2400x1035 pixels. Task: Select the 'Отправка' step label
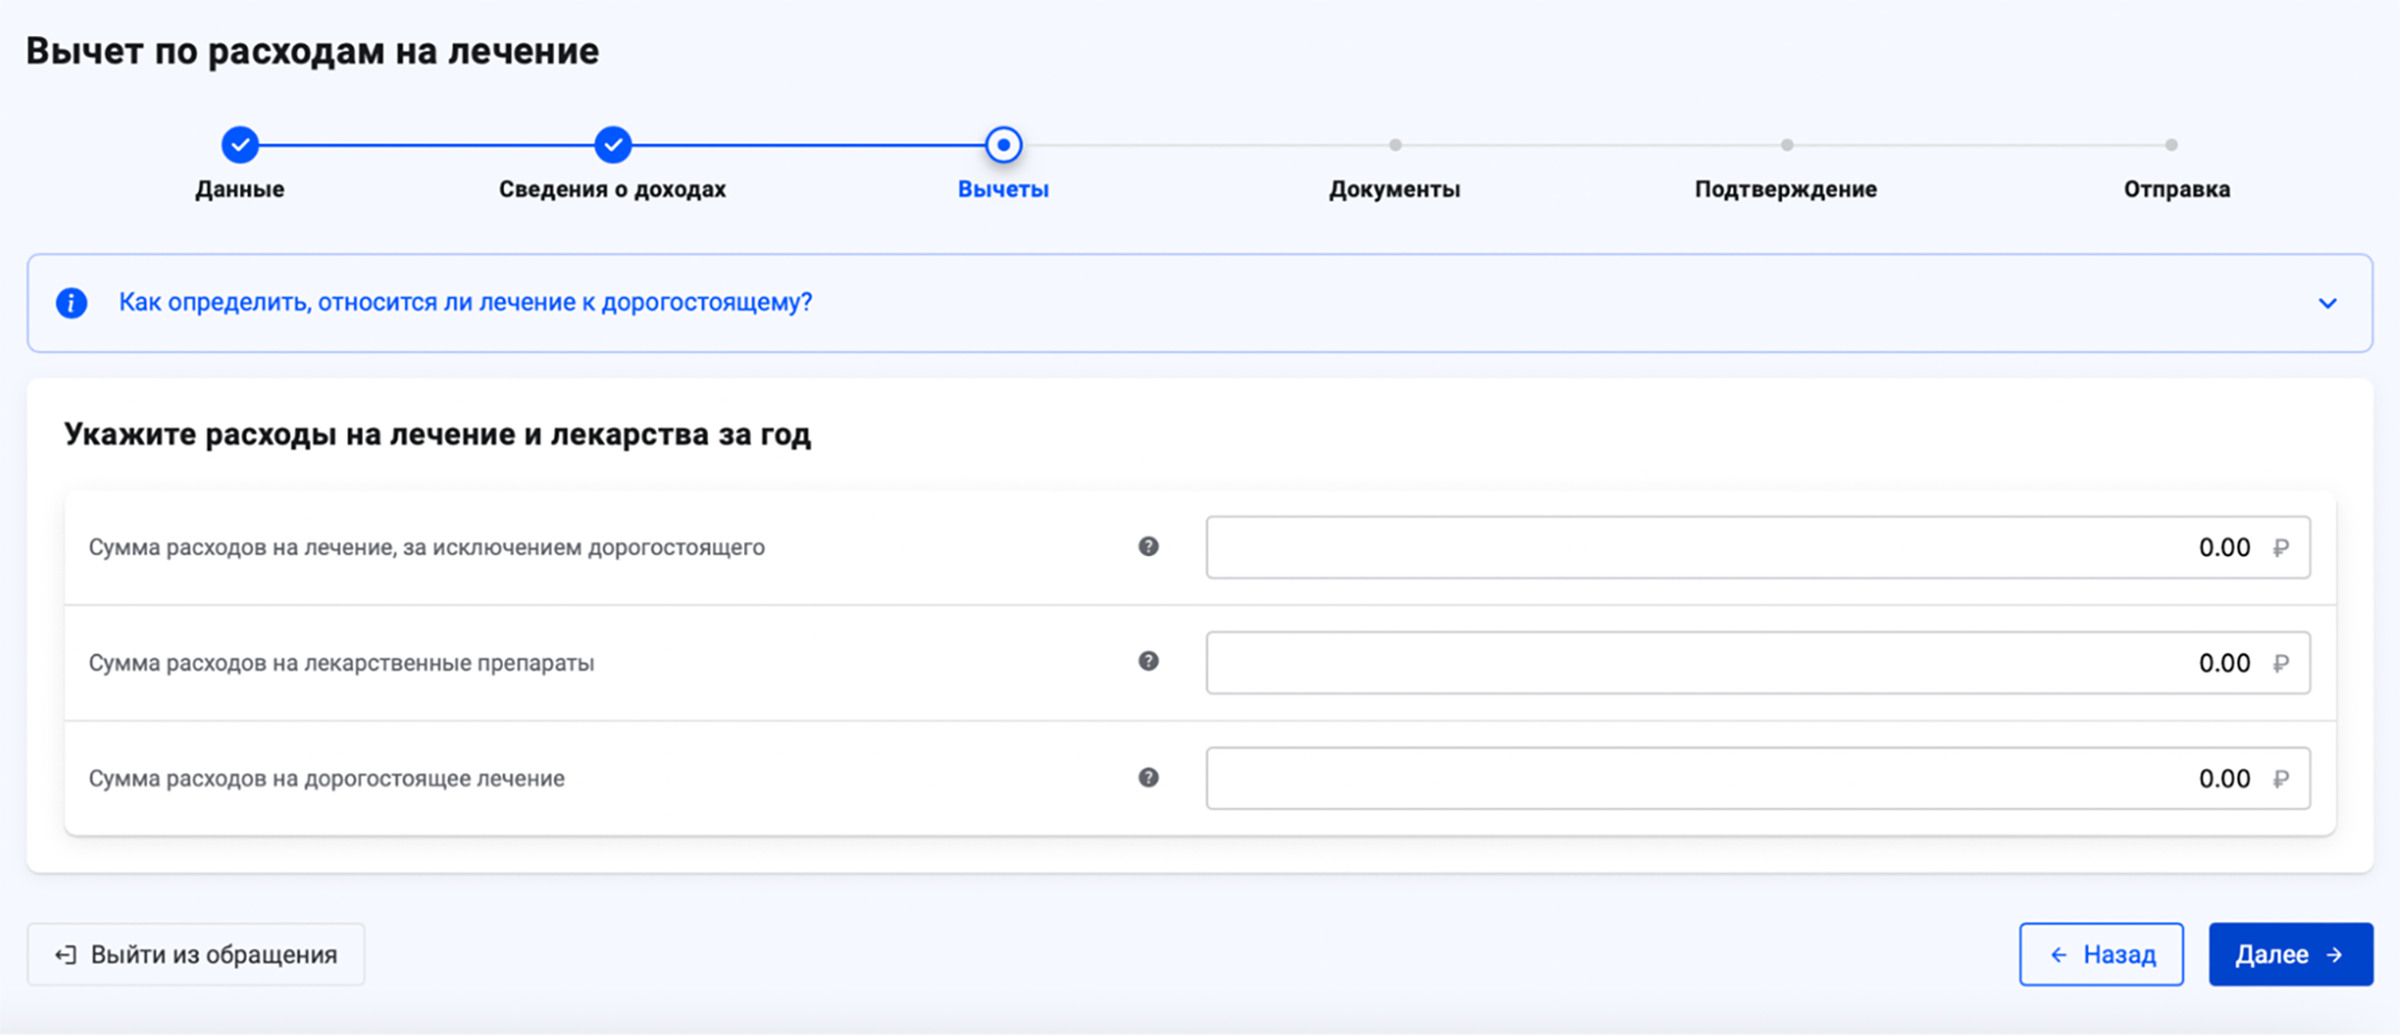click(2177, 189)
